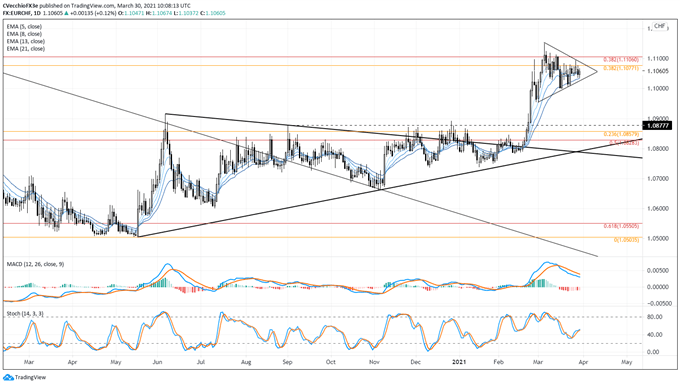Select the EMA (5, close) indicator label

(24, 26)
